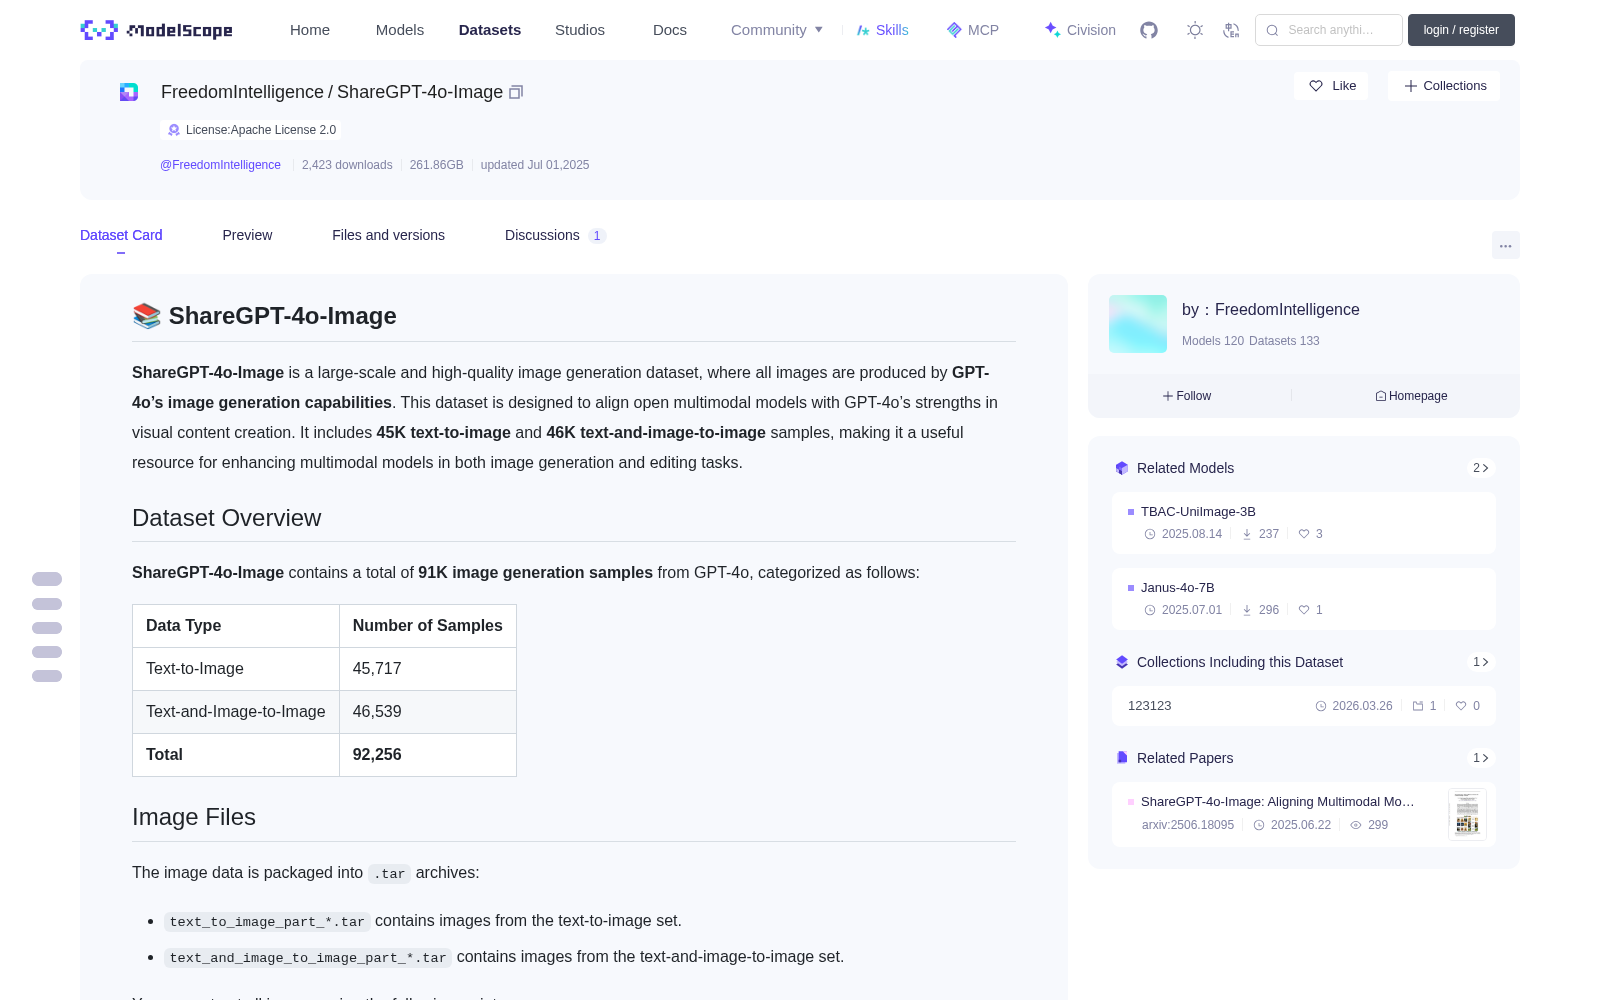Like this dataset
1600x1000 pixels.
click(x=1331, y=86)
